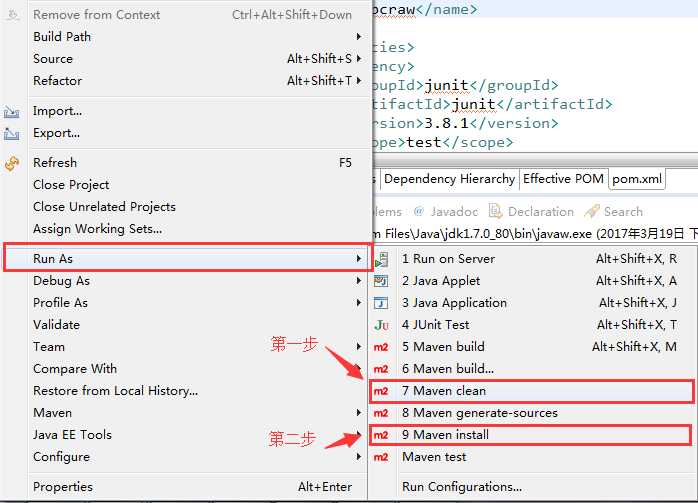Click the m2 icon beside Maven install

coord(381,435)
